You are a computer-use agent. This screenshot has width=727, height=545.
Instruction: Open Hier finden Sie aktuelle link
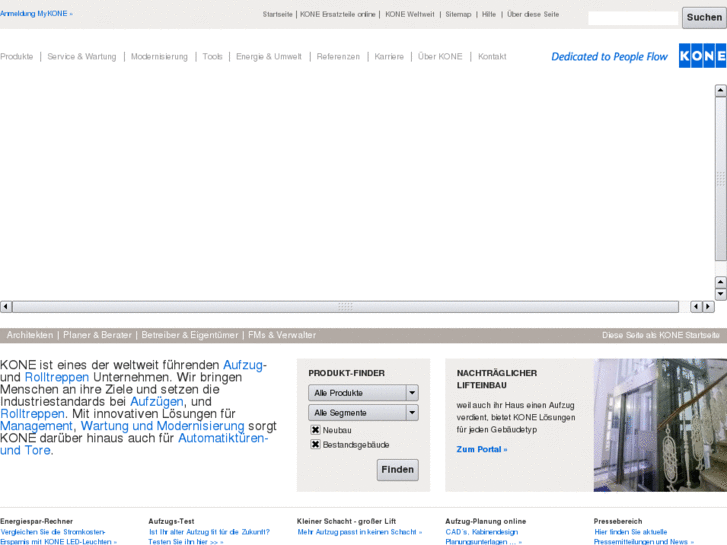631,532
